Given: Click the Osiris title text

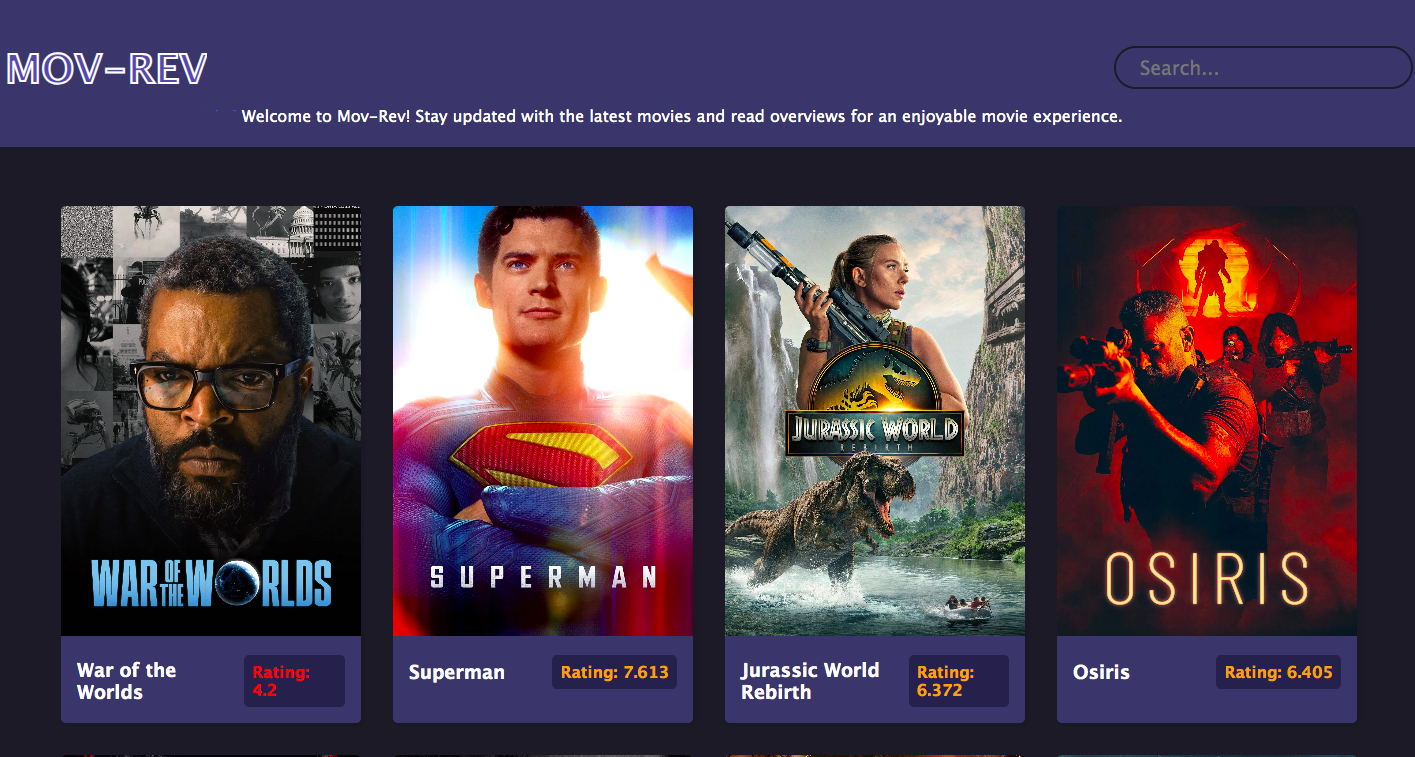Looking at the screenshot, I should (x=1101, y=672).
